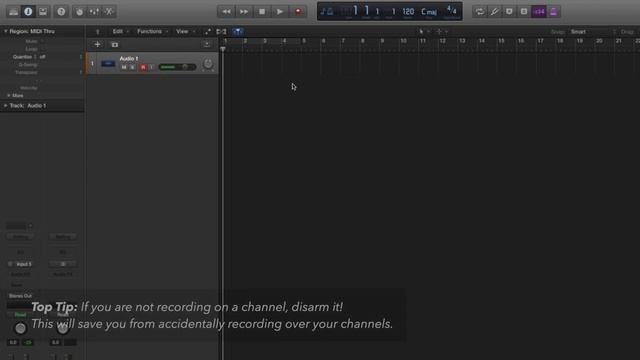Viewport: 640px width, 360px height.
Task: Add a new track with plus button
Action: coord(97,44)
